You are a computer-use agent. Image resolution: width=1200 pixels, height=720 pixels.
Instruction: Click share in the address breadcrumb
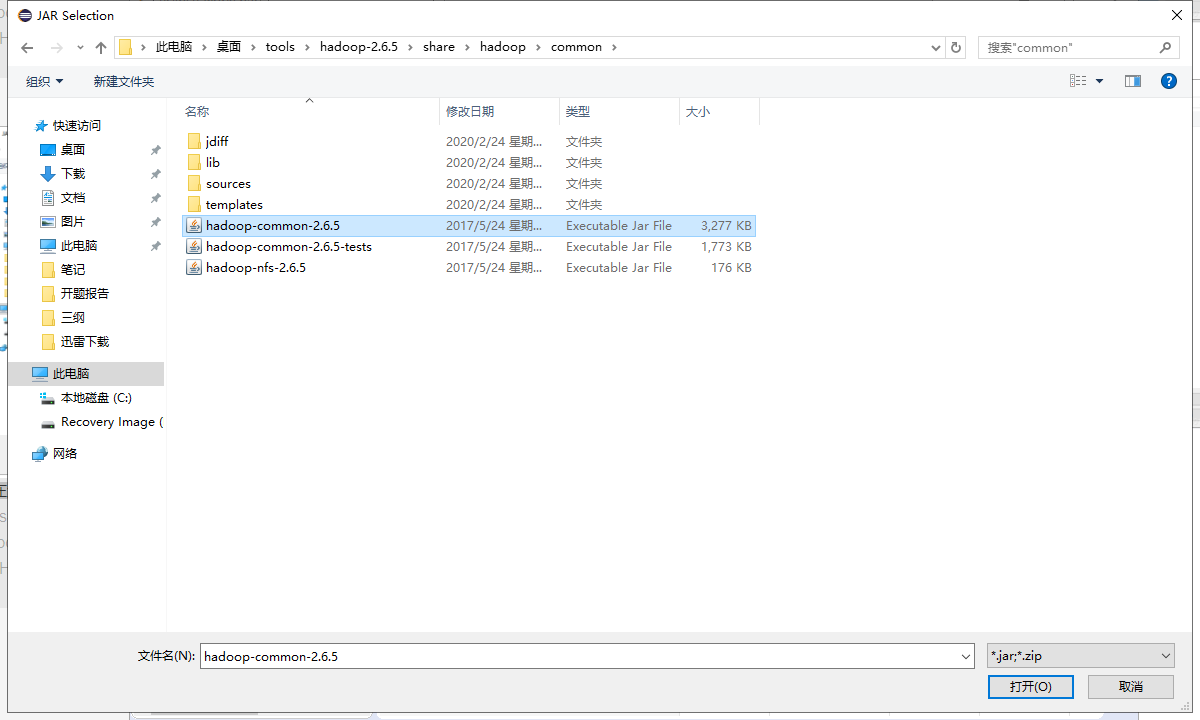click(439, 47)
